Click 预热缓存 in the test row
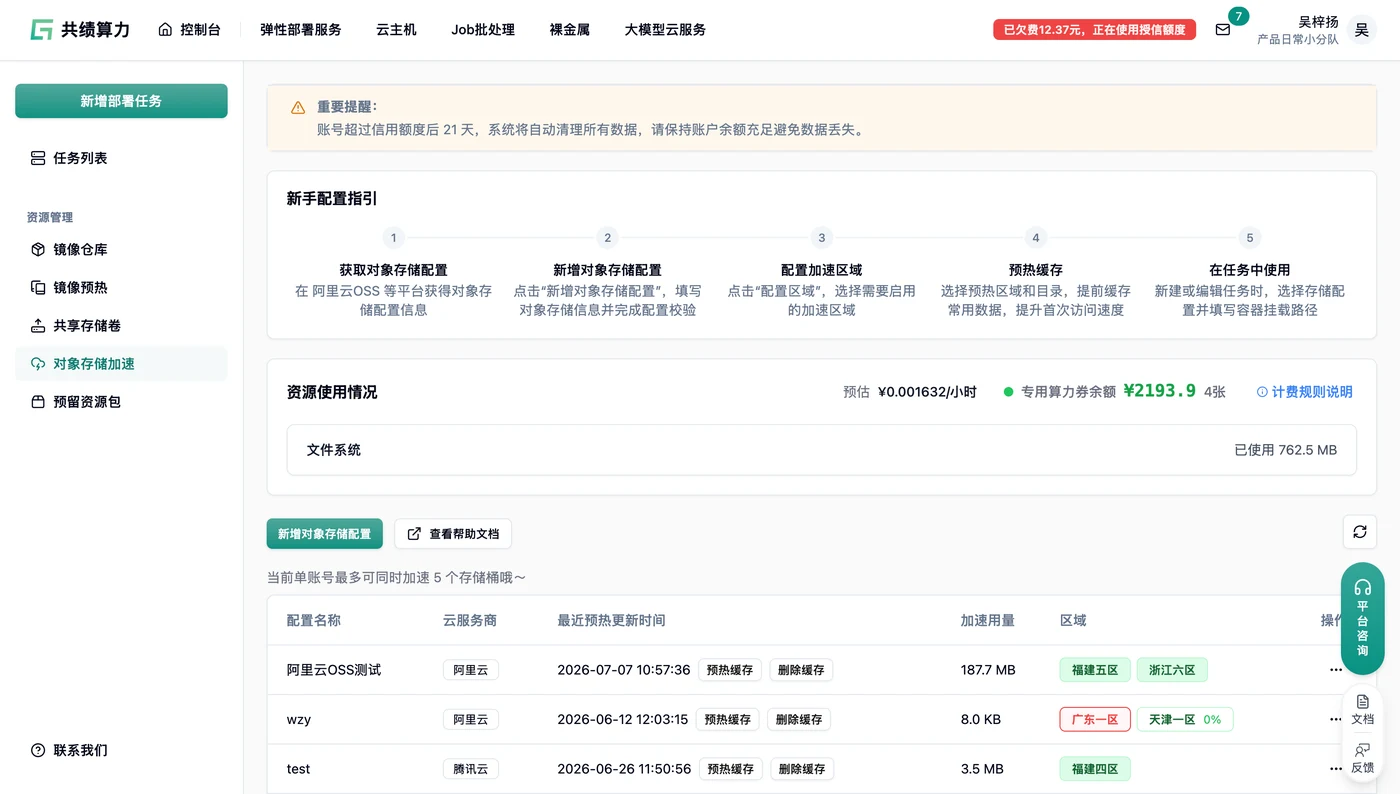 click(x=731, y=769)
